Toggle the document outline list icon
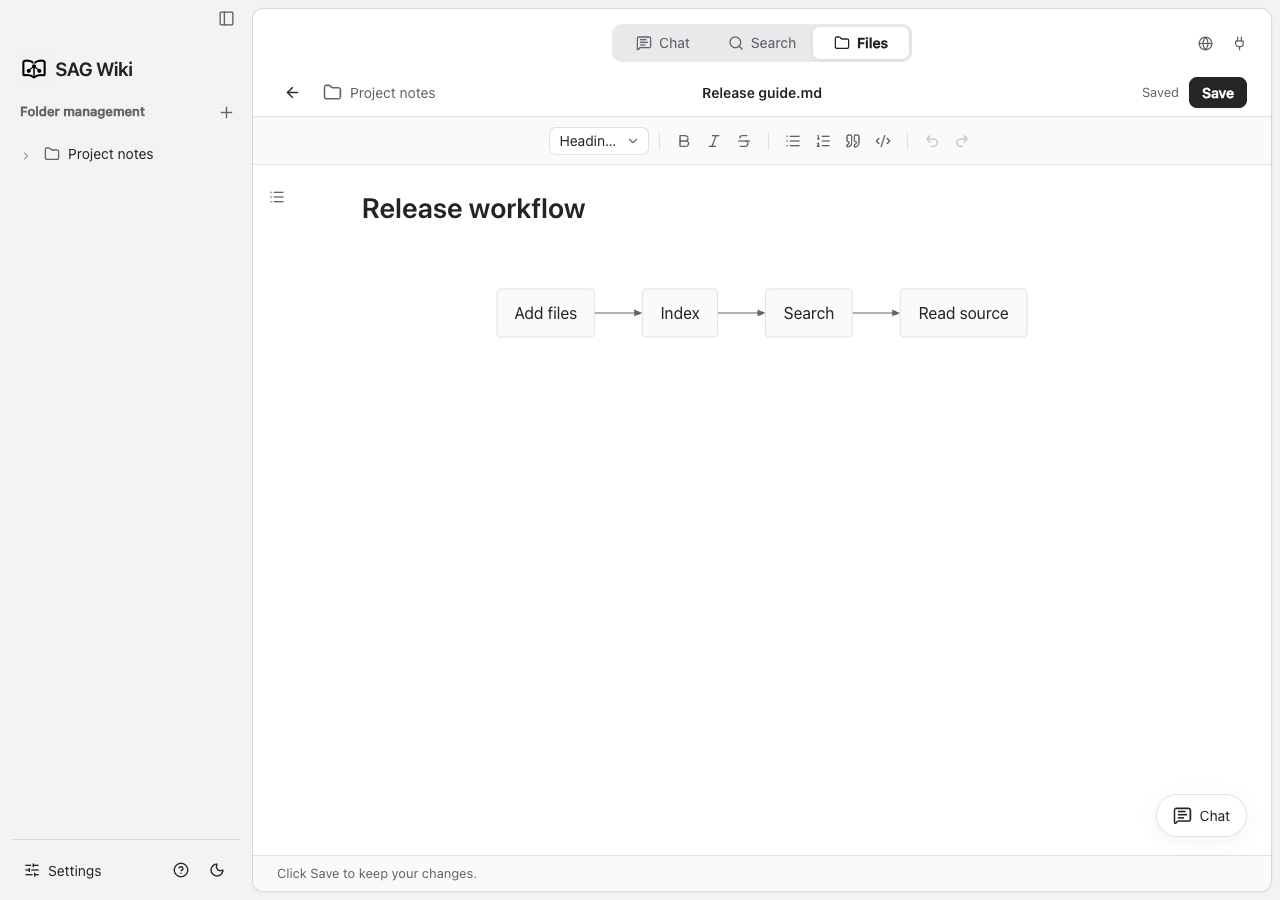Image resolution: width=1280 pixels, height=900 pixels. [x=277, y=197]
